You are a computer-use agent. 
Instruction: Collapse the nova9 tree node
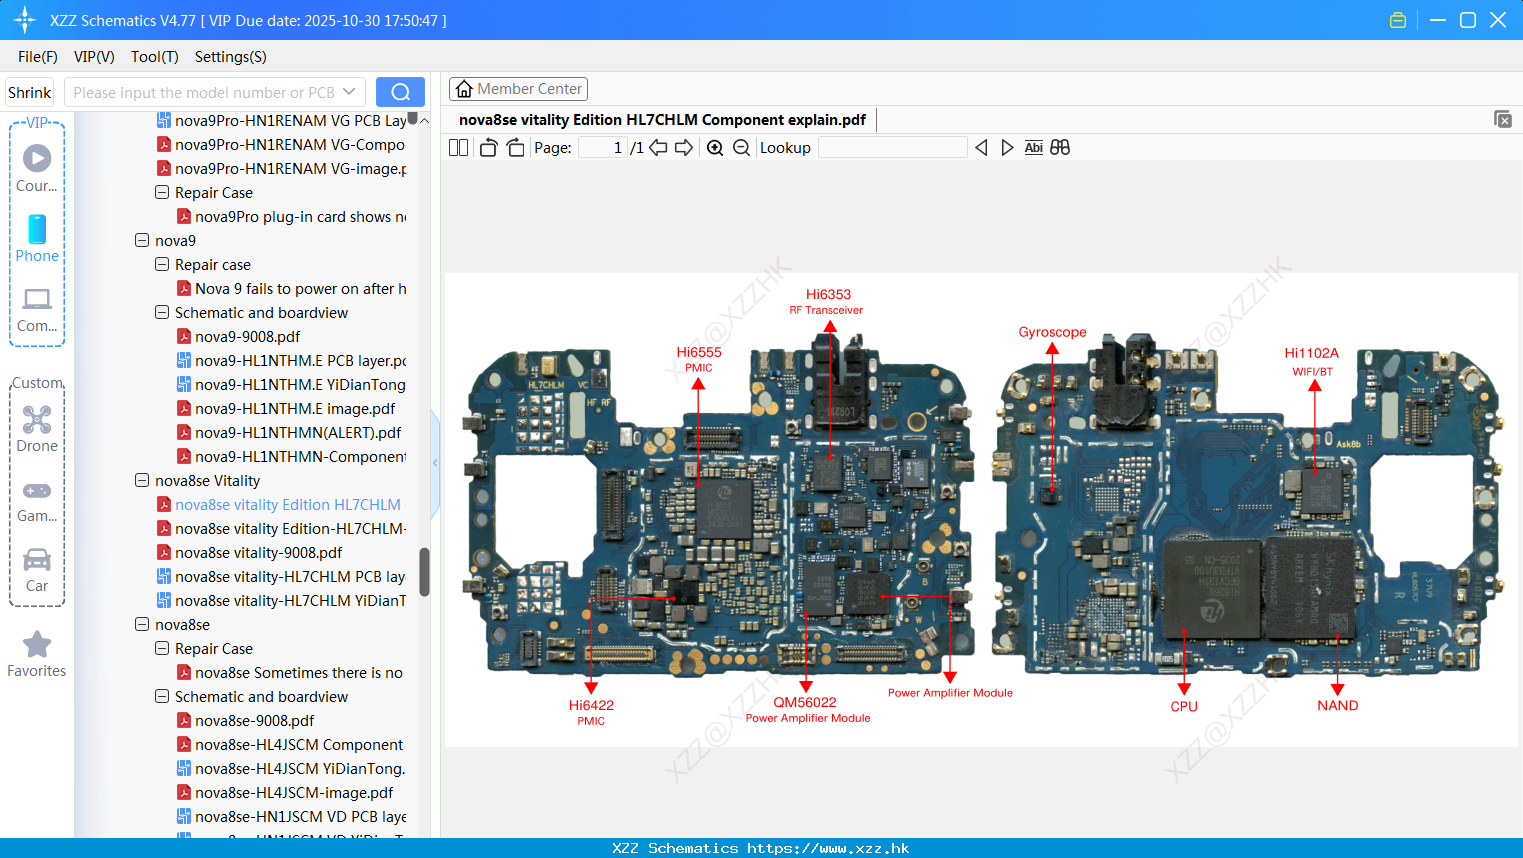tap(142, 240)
